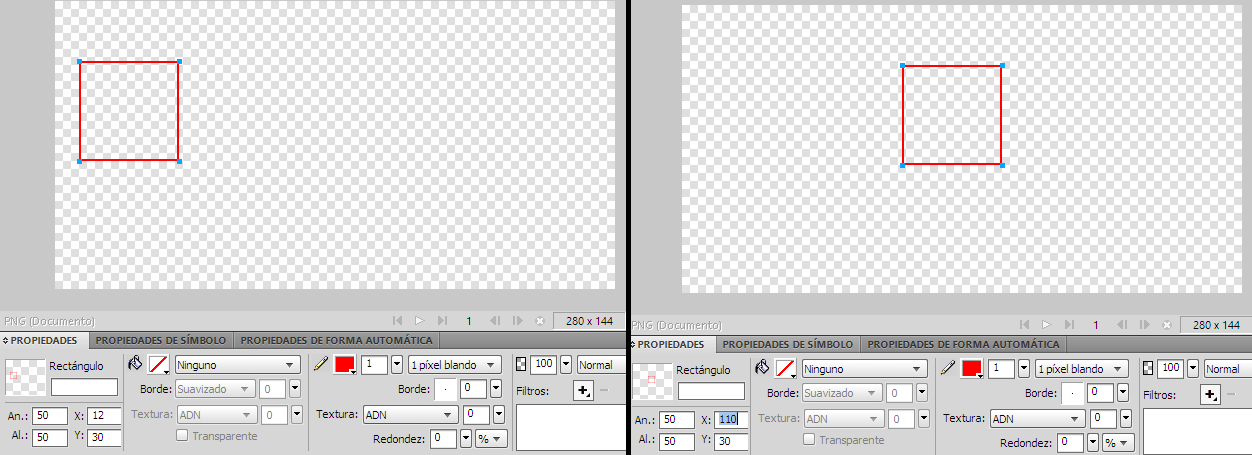Jump to last frame in left window
1252x455 pixels.
pos(443,321)
